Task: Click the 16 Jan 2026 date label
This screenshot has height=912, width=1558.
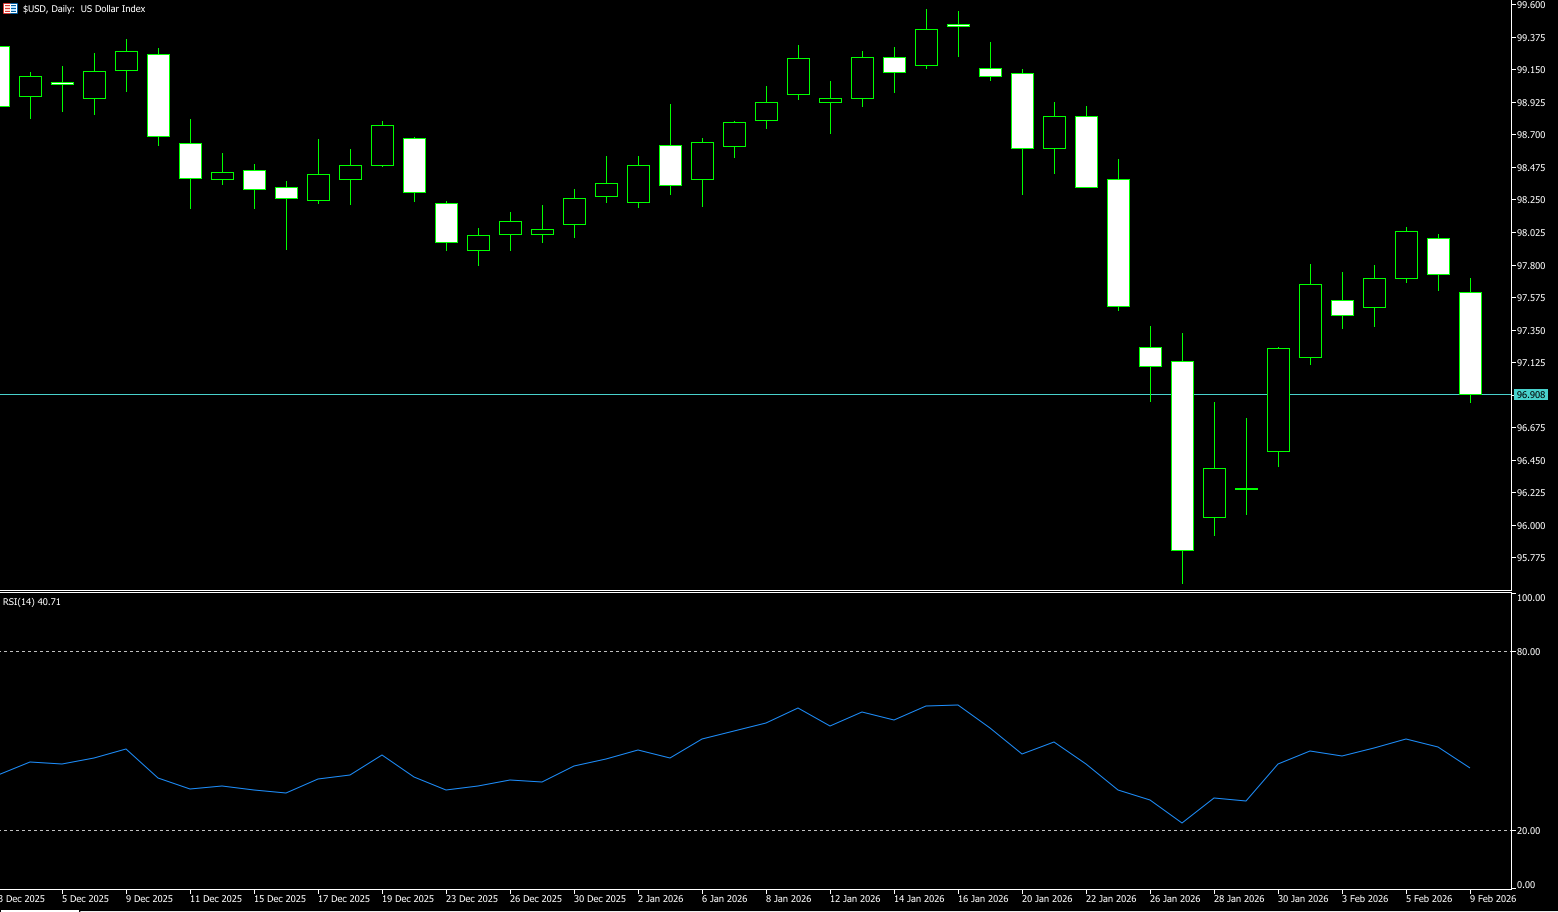Action: 983,899
